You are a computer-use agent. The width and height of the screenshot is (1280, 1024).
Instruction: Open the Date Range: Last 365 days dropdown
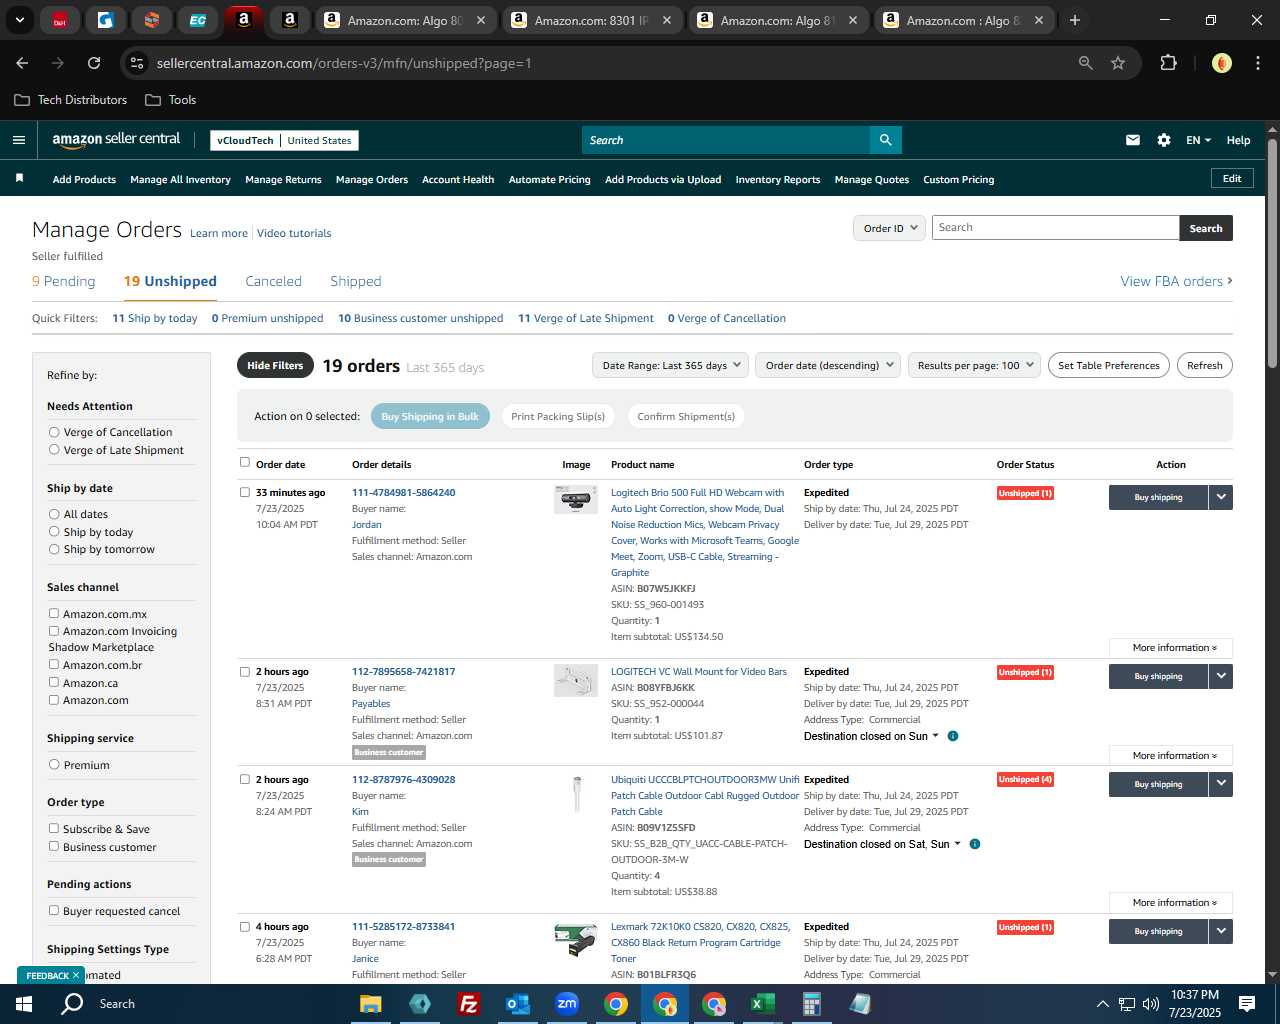coord(670,365)
